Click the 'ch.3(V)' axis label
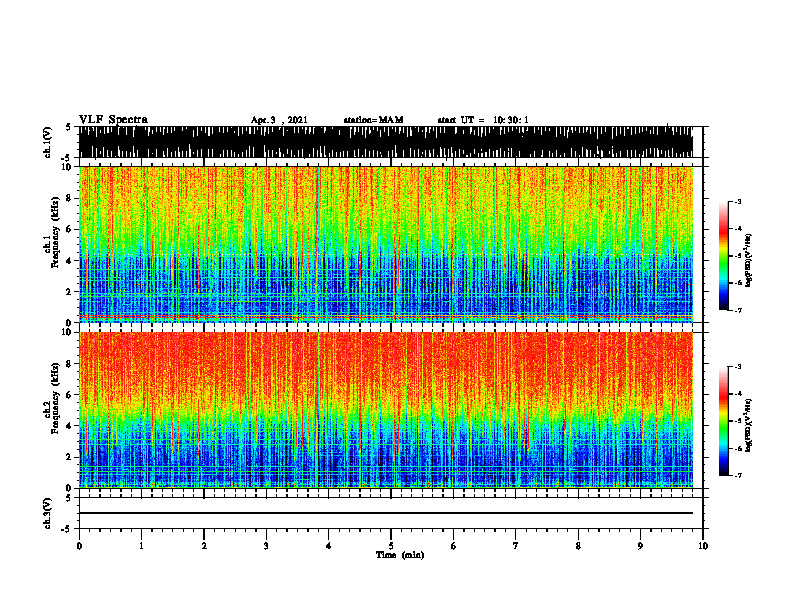Image resolution: width=792 pixels, height=612 pixels. [48, 513]
